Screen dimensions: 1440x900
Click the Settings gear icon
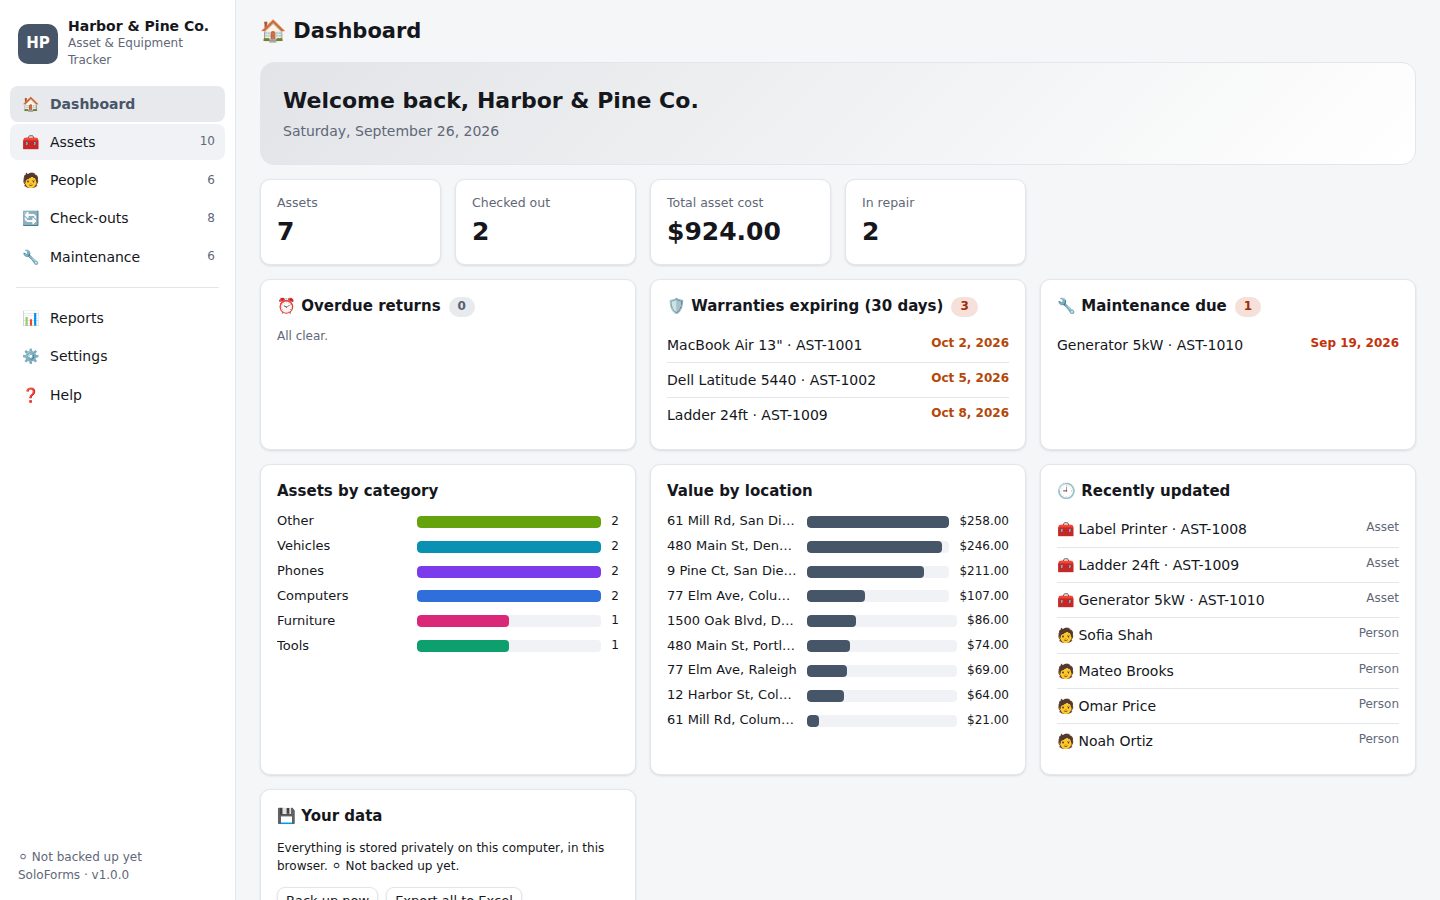pyautogui.click(x=31, y=356)
